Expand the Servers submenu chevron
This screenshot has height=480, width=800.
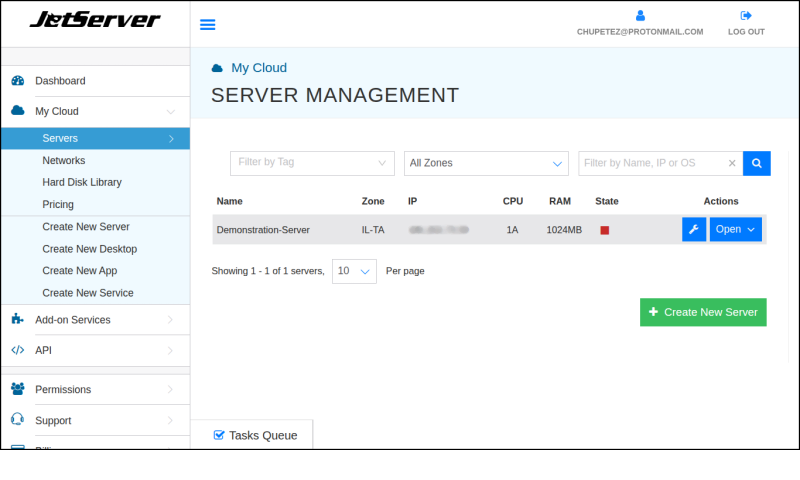(x=171, y=139)
